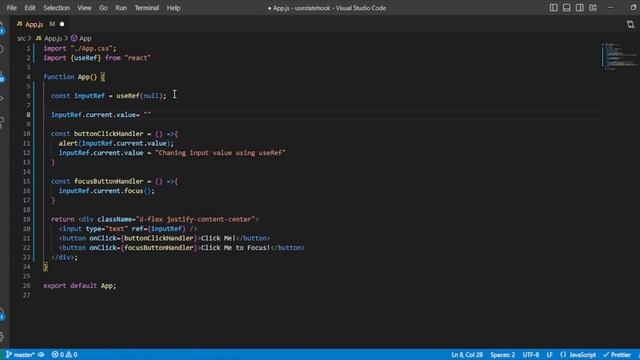Screen dimensions: 640x360
Task: Click focusButtonHandler declaration on line 15
Action: coord(109,181)
